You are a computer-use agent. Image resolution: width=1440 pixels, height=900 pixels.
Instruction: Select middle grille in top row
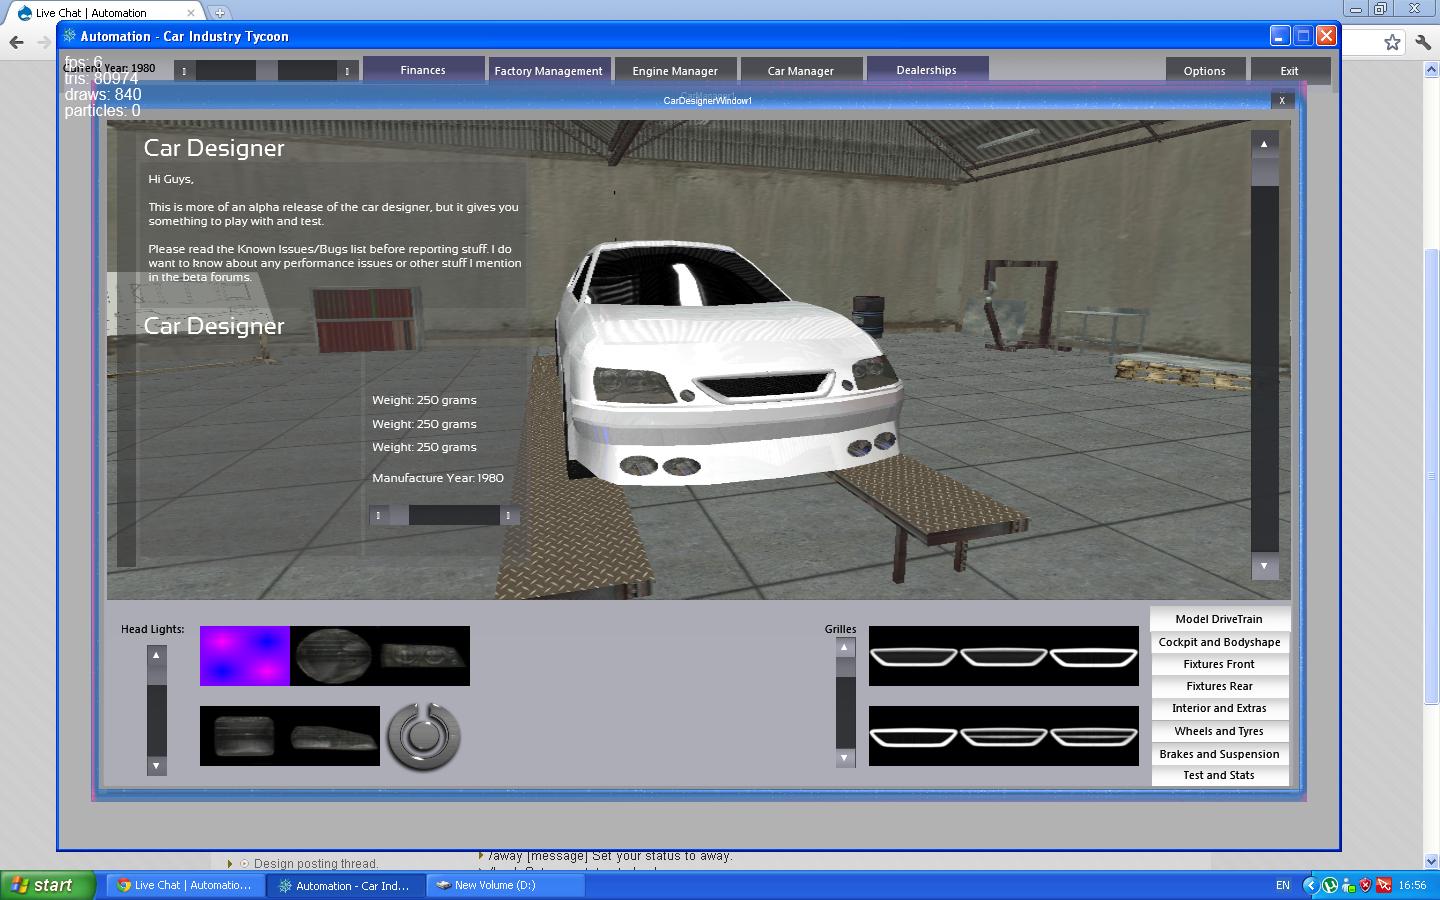click(1003, 656)
